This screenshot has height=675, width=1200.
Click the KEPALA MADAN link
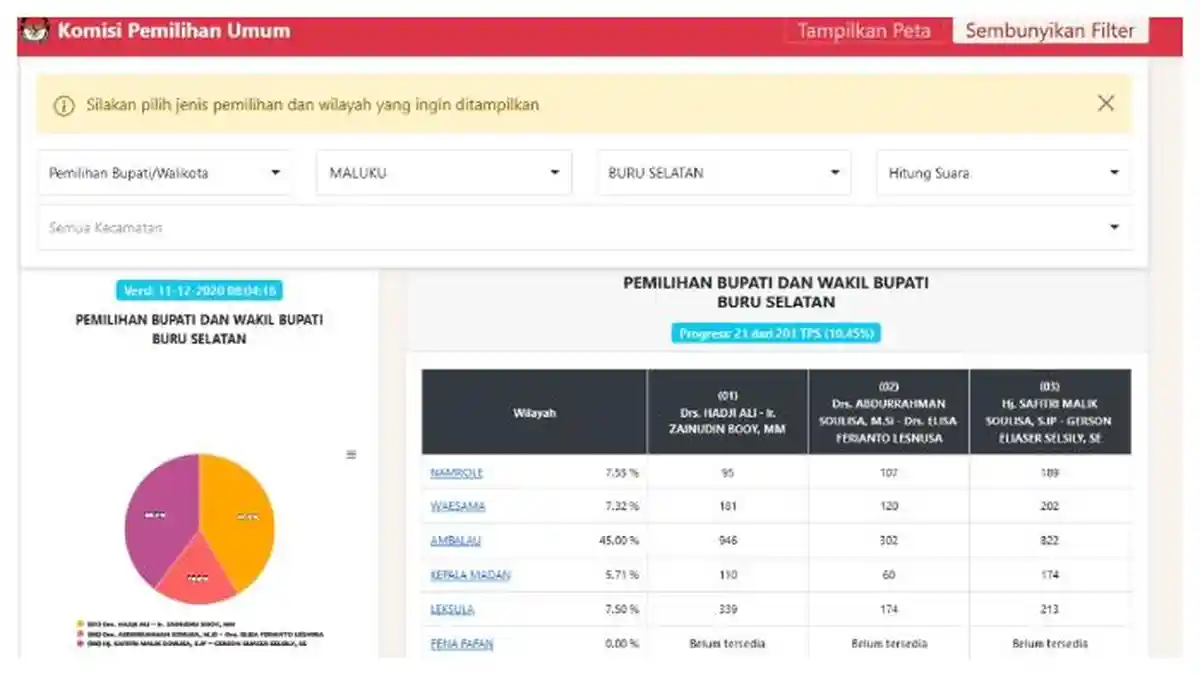[472, 575]
